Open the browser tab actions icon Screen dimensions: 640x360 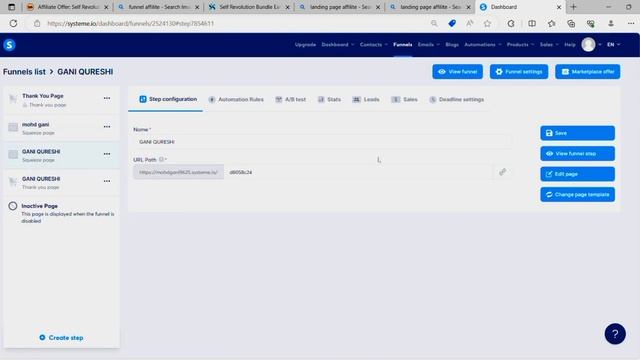click(x=11, y=7)
